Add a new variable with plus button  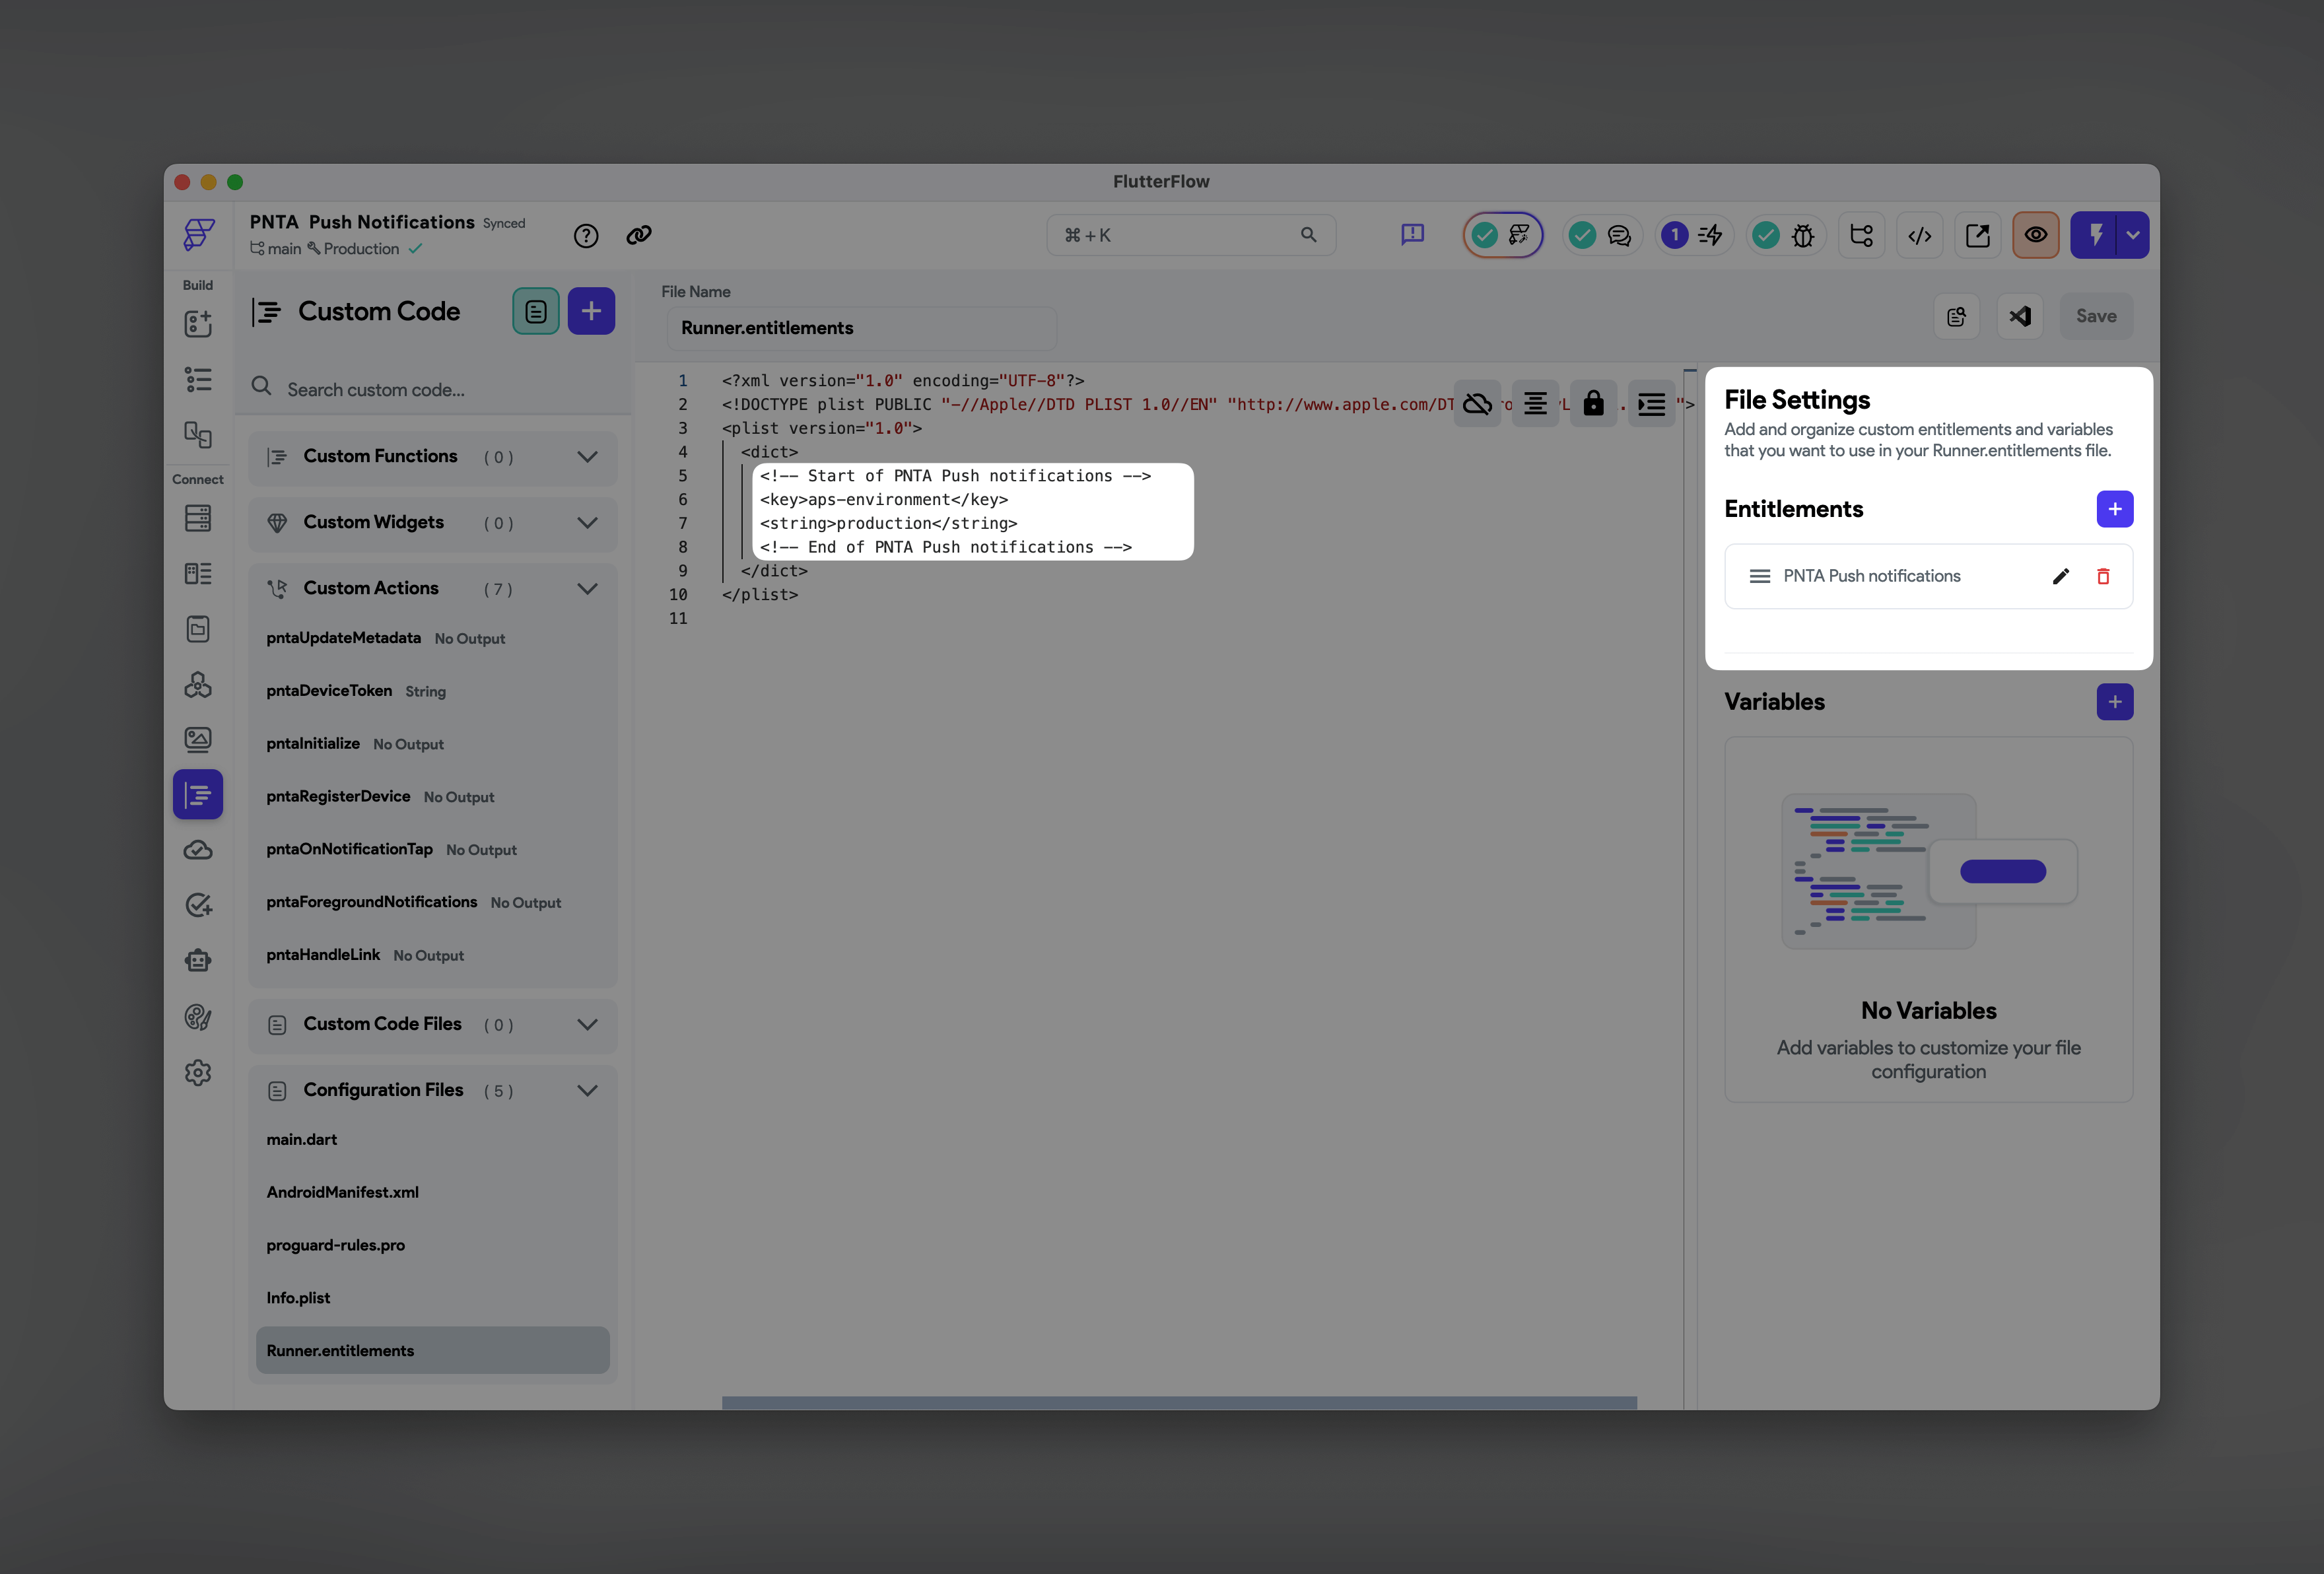pos(2115,702)
